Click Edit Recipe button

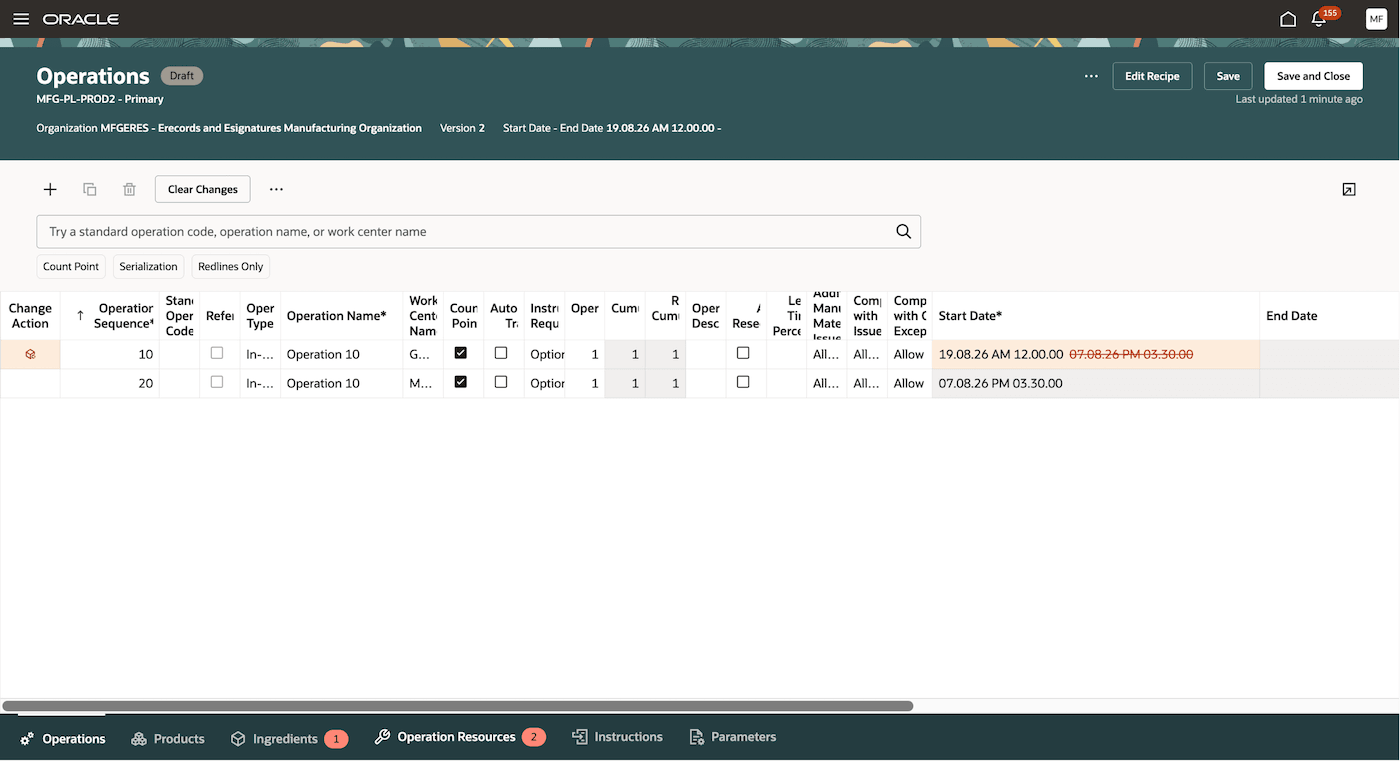[1152, 76]
